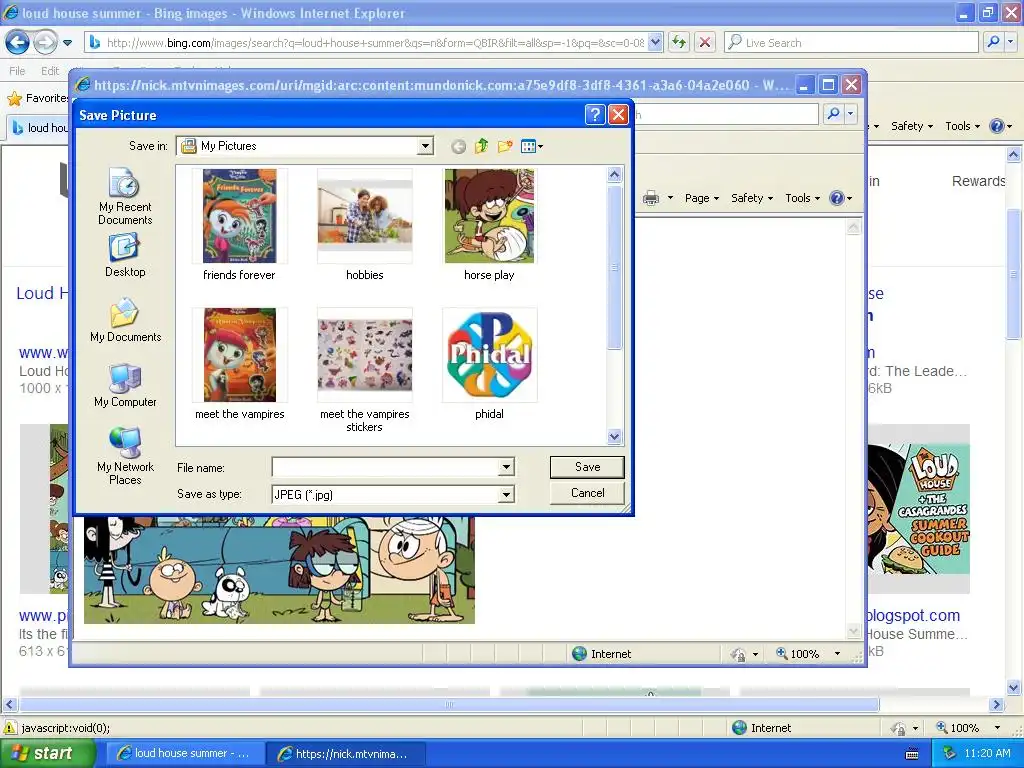Expand the Save as type dropdown
Screen dimensions: 1024x768
tap(506, 494)
